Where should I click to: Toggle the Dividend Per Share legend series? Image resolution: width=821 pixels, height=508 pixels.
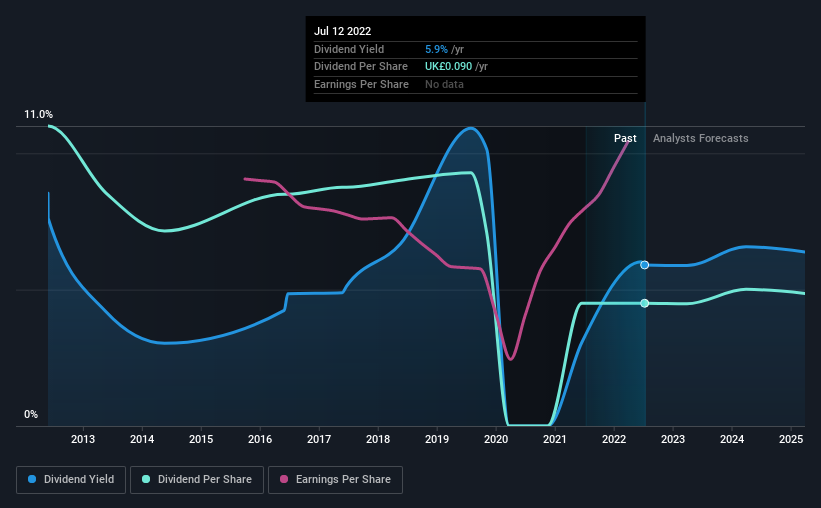(x=197, y=480)
